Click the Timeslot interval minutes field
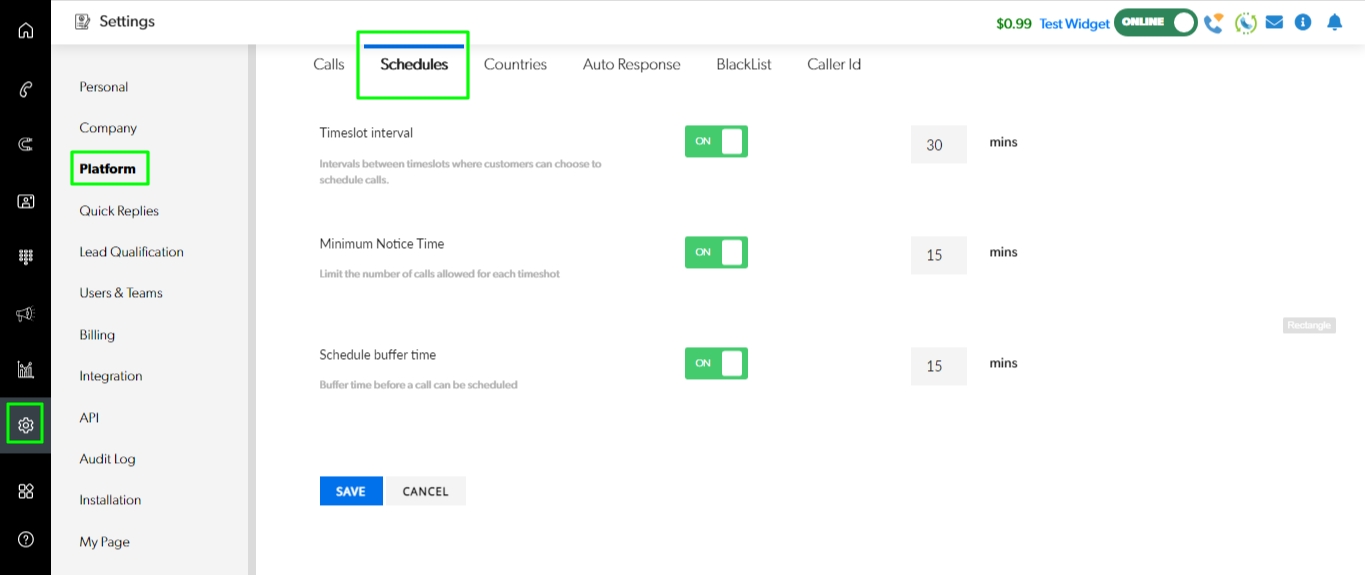Screen dimensions: 1365x575 pyautogui.click(x=938, y=145)
